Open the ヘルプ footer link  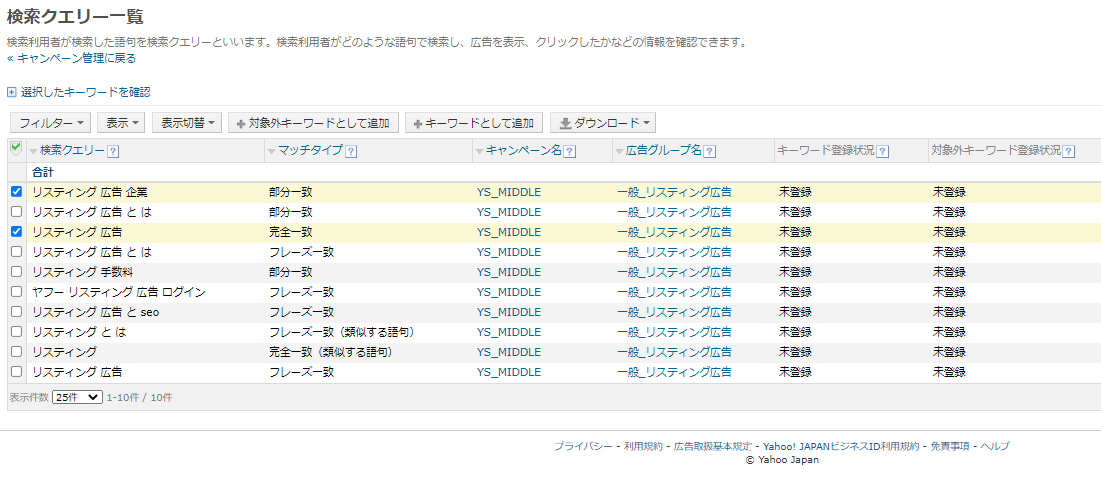tap(996, 446)
